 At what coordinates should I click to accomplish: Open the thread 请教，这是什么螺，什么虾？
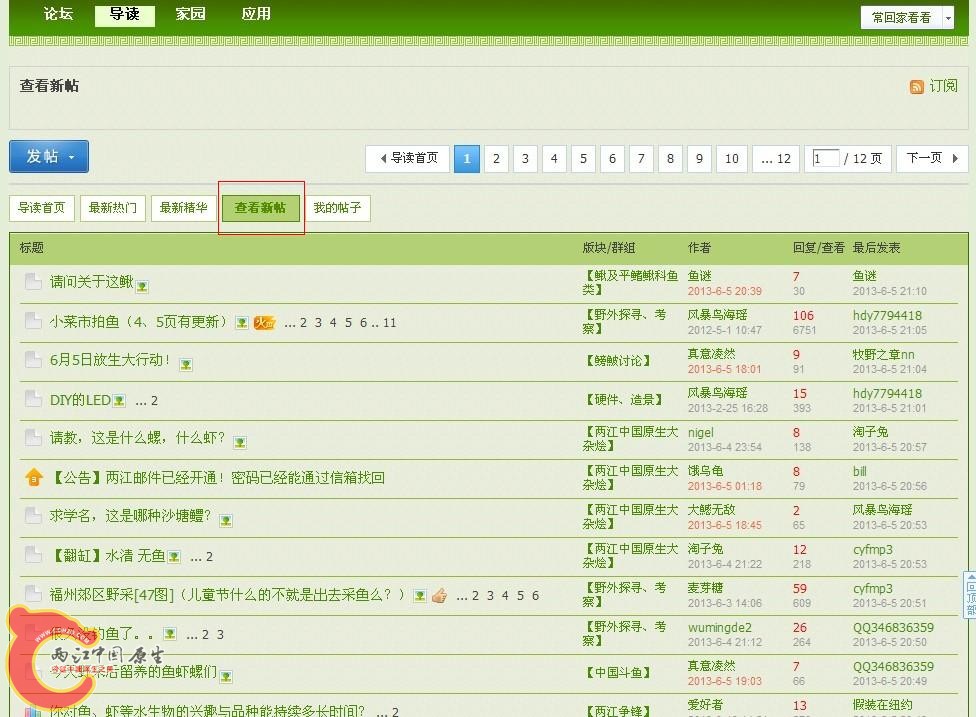(x=138, y=439)
